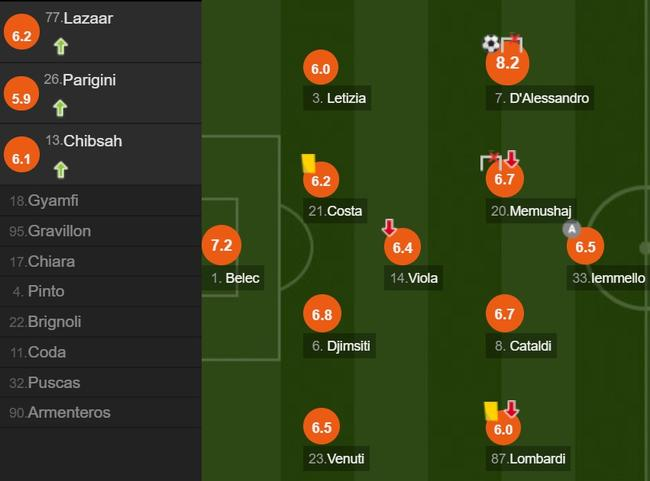The image size is (650, 481).
Task: Click the green substitution arrow under Lazaar
Action: 60,45
